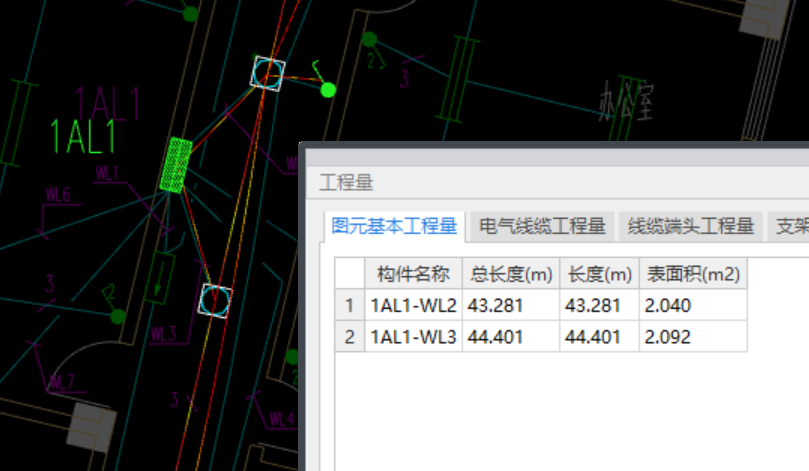
Task: Click the 2.092 surface area cell
Action: click(693, 337)
